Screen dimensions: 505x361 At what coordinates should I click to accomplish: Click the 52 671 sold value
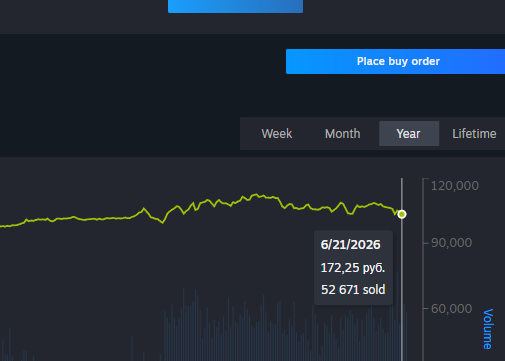[x=353, y=289]
